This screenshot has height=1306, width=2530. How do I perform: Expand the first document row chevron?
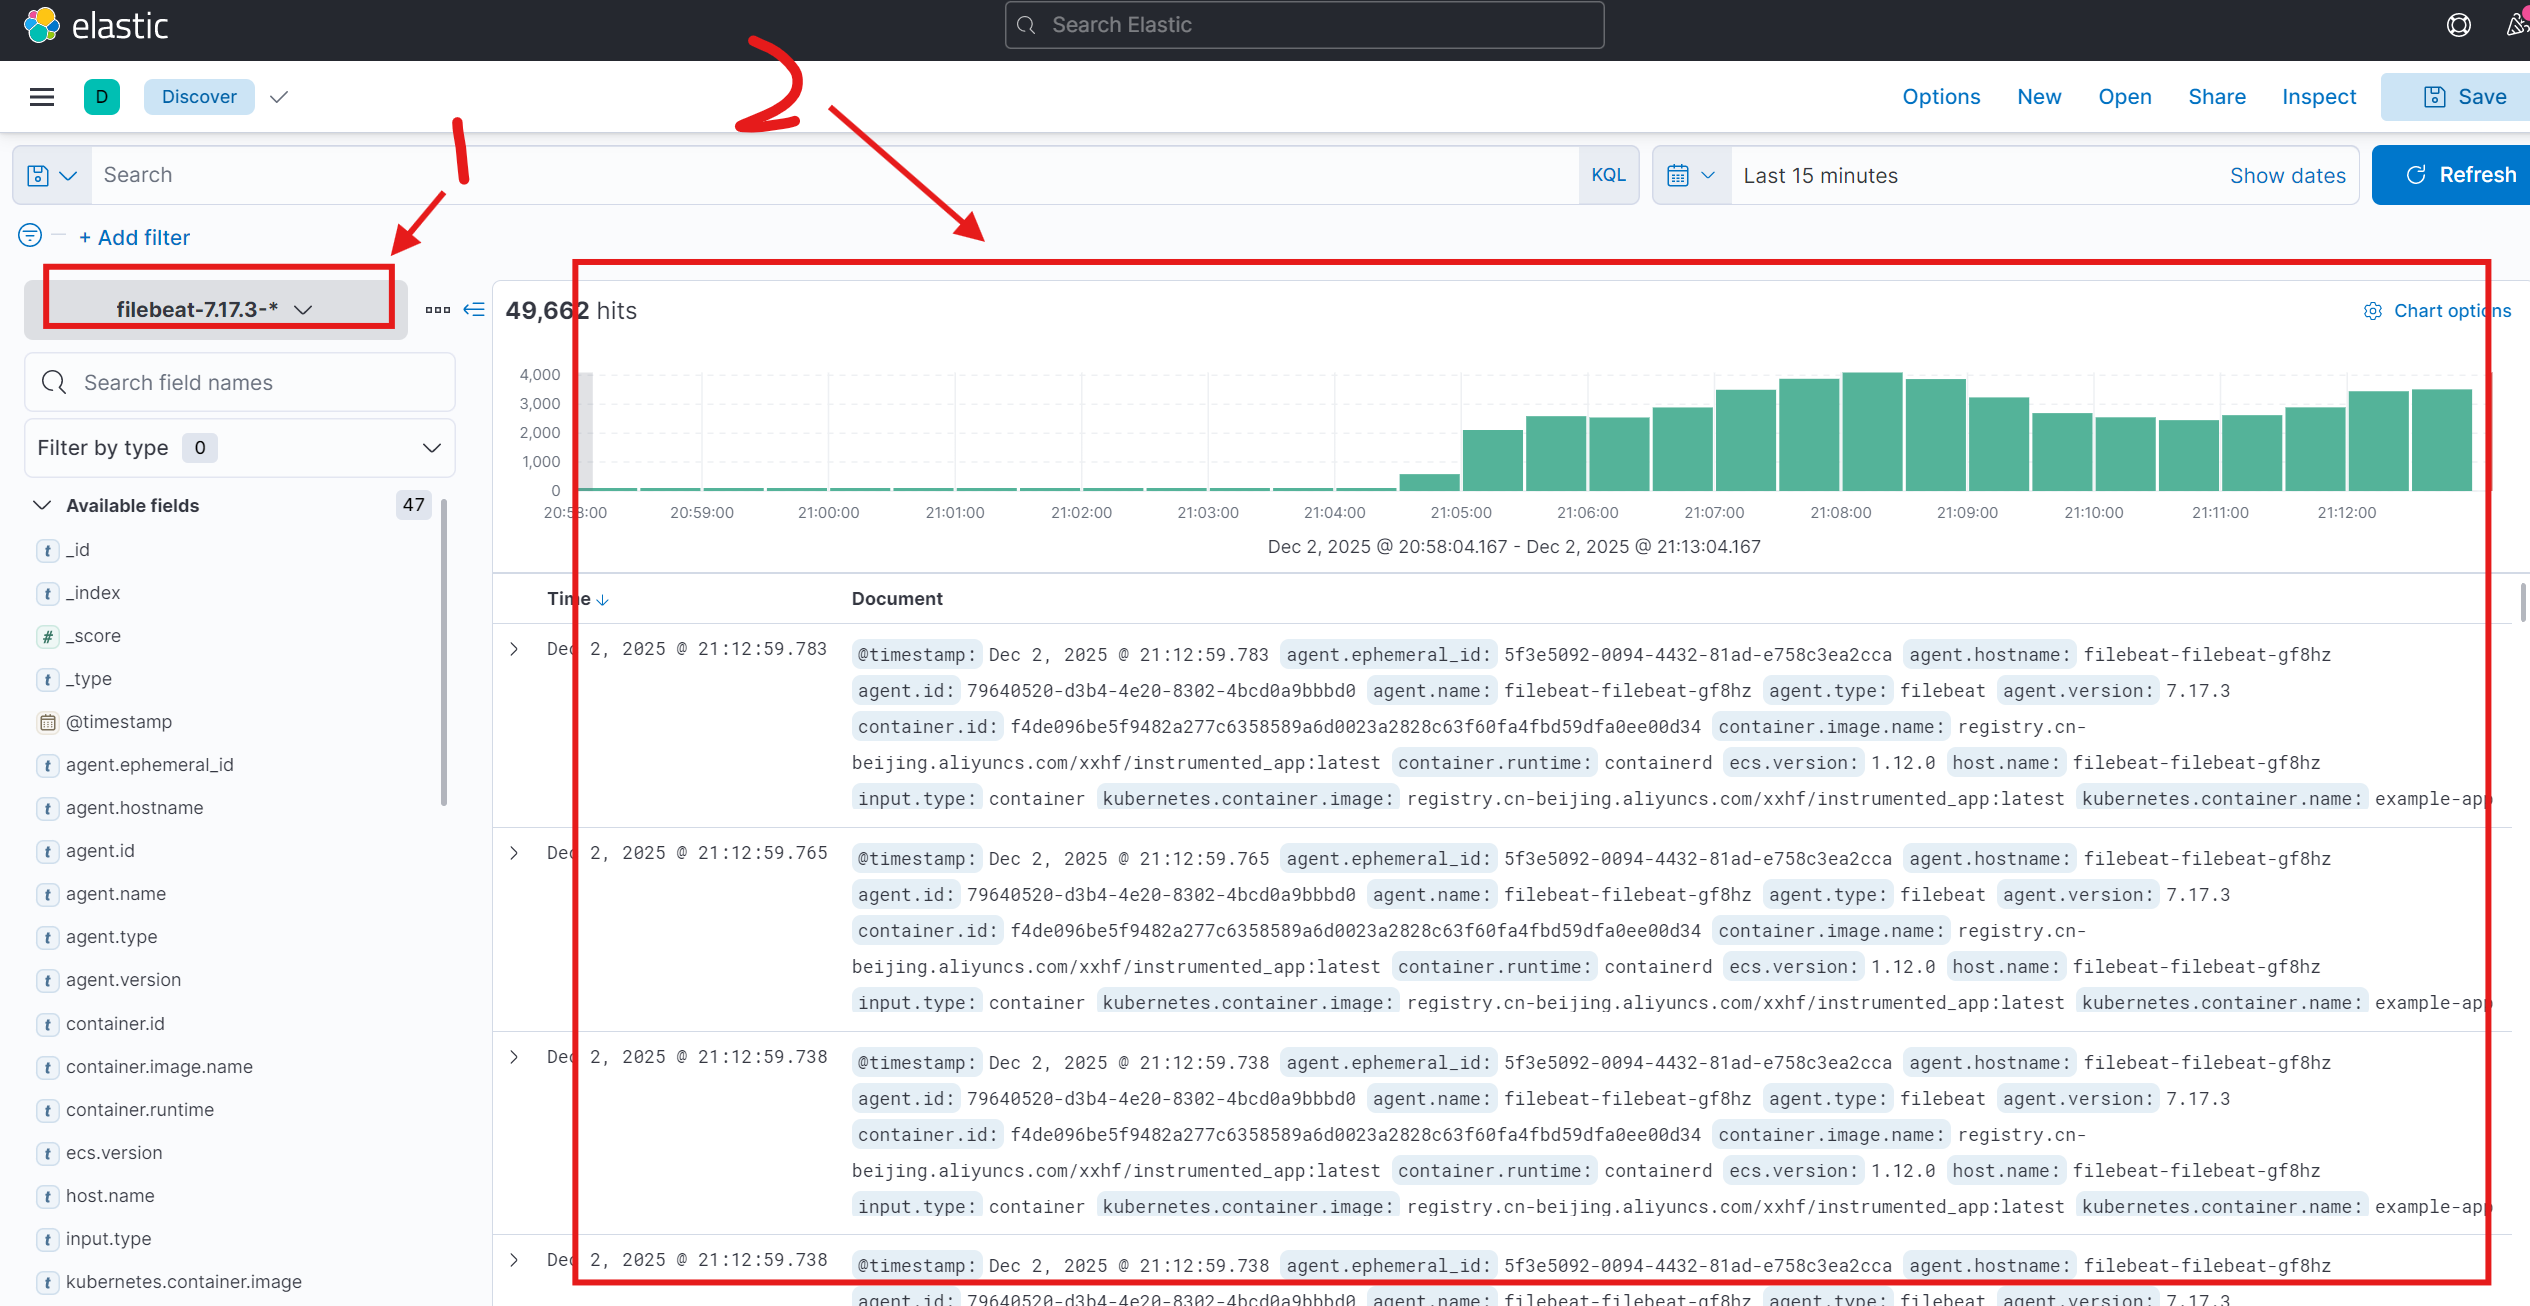[515, 649]
